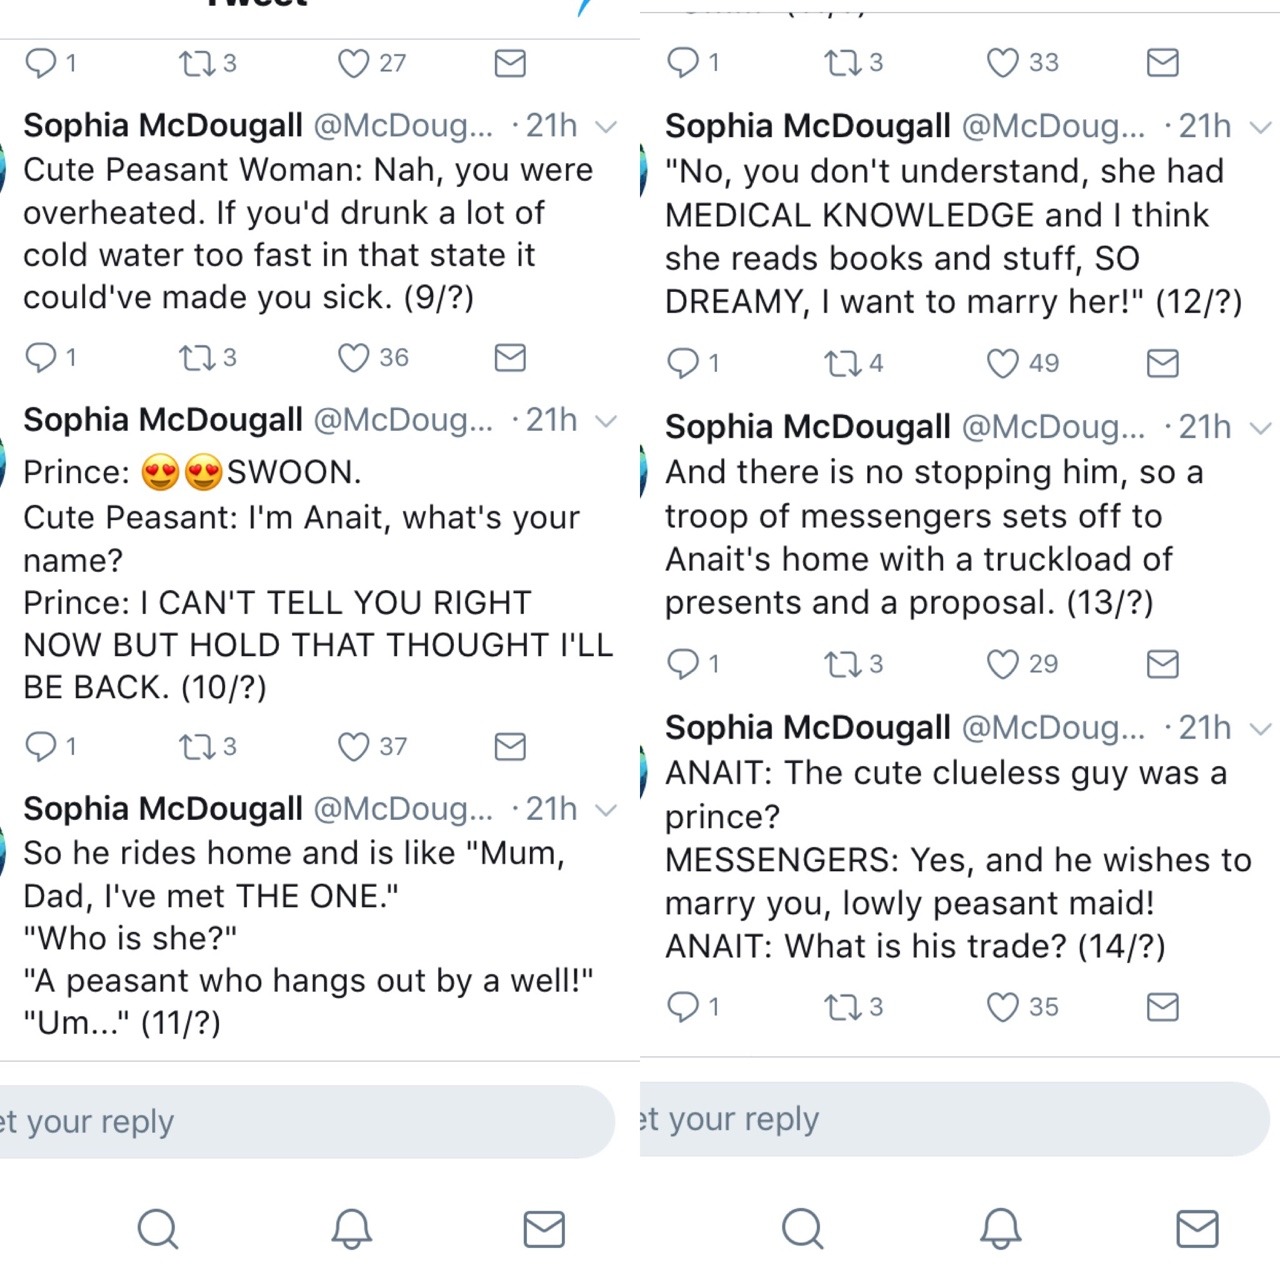Share tweet (13/?) via direct message envelope
This screenshot has height=1280, width=1280.
tap(1162, 664)
